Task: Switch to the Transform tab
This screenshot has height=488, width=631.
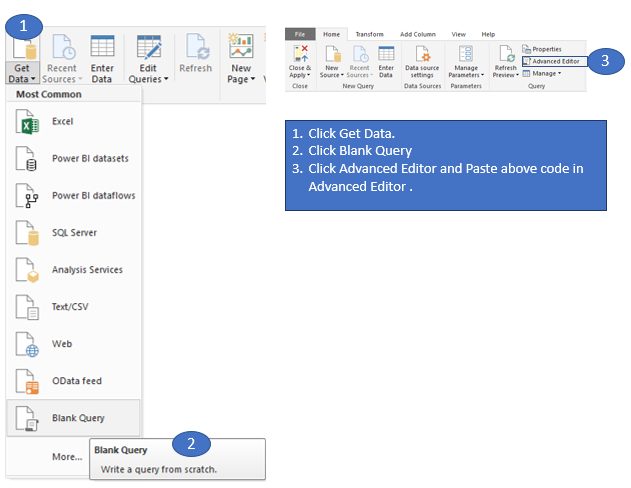Action: click(x=369, y=34)
